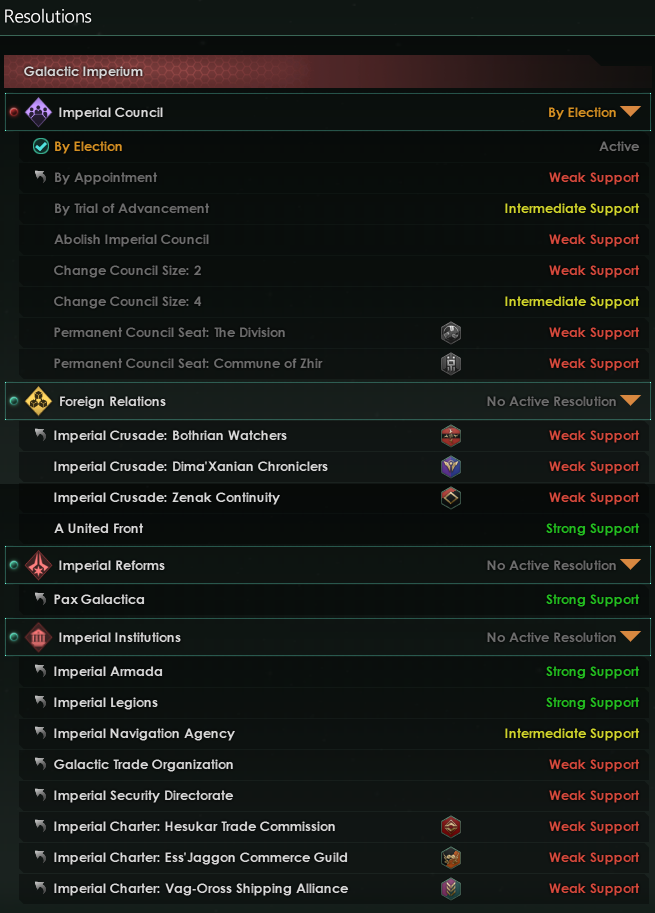Toggle the By Election active checkmark
Viewport: 655px width, 913px height.
click(x=41, y=146)
